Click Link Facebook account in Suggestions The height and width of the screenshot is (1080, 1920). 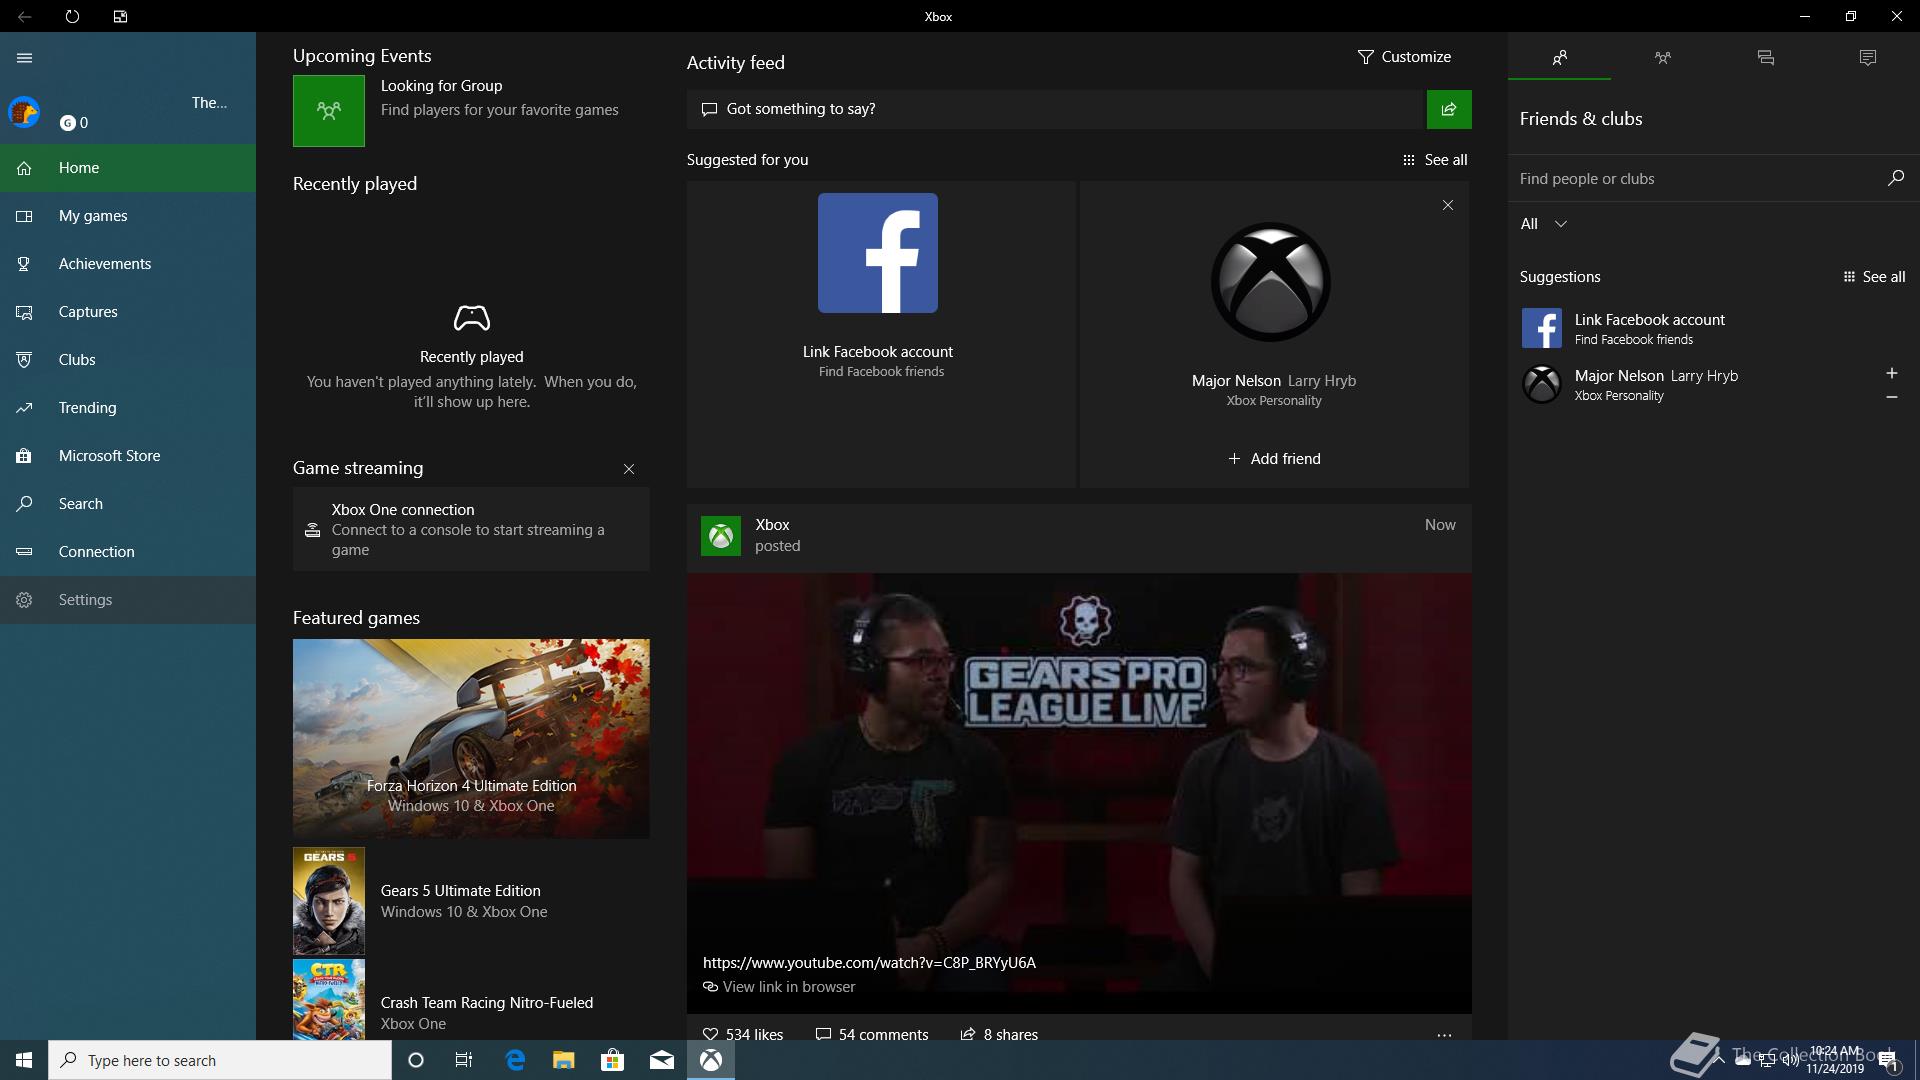tap(1714, 328)
